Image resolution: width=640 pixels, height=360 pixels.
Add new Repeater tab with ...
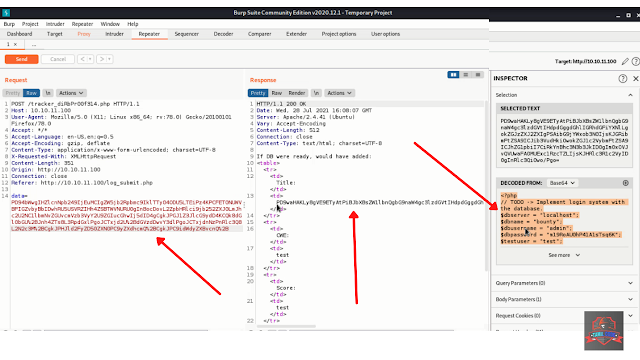click(x=34, y=44)
